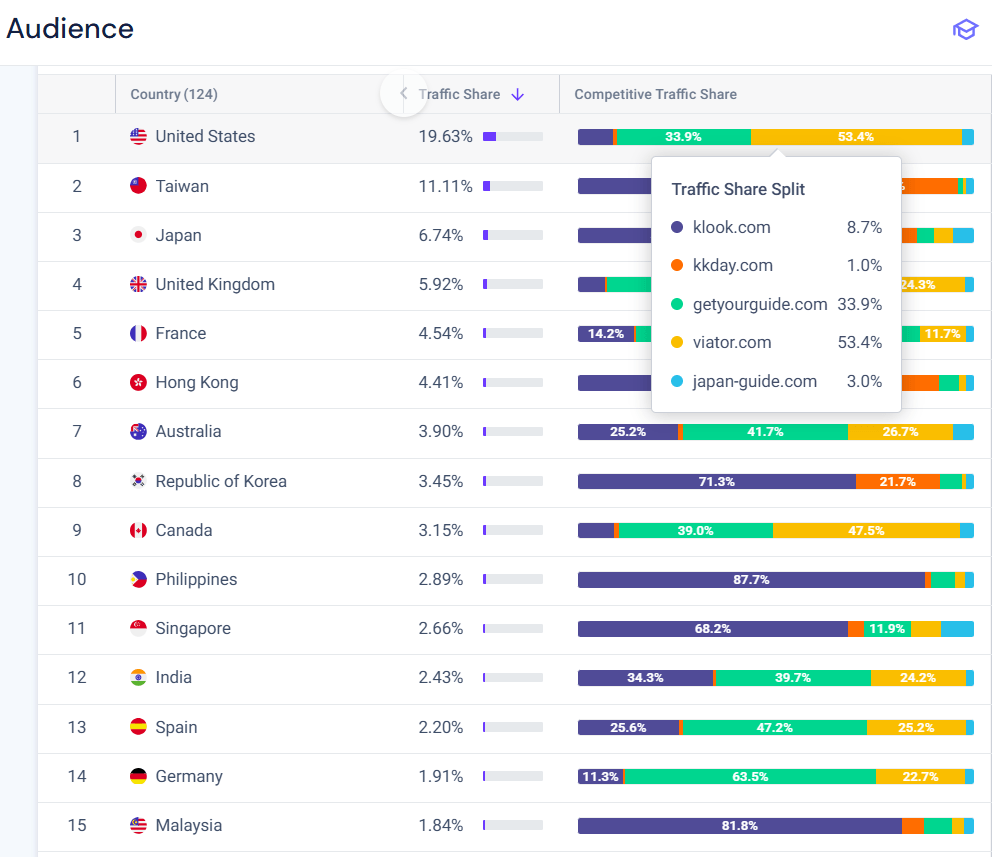Click the France flag icon

[138, 333]
